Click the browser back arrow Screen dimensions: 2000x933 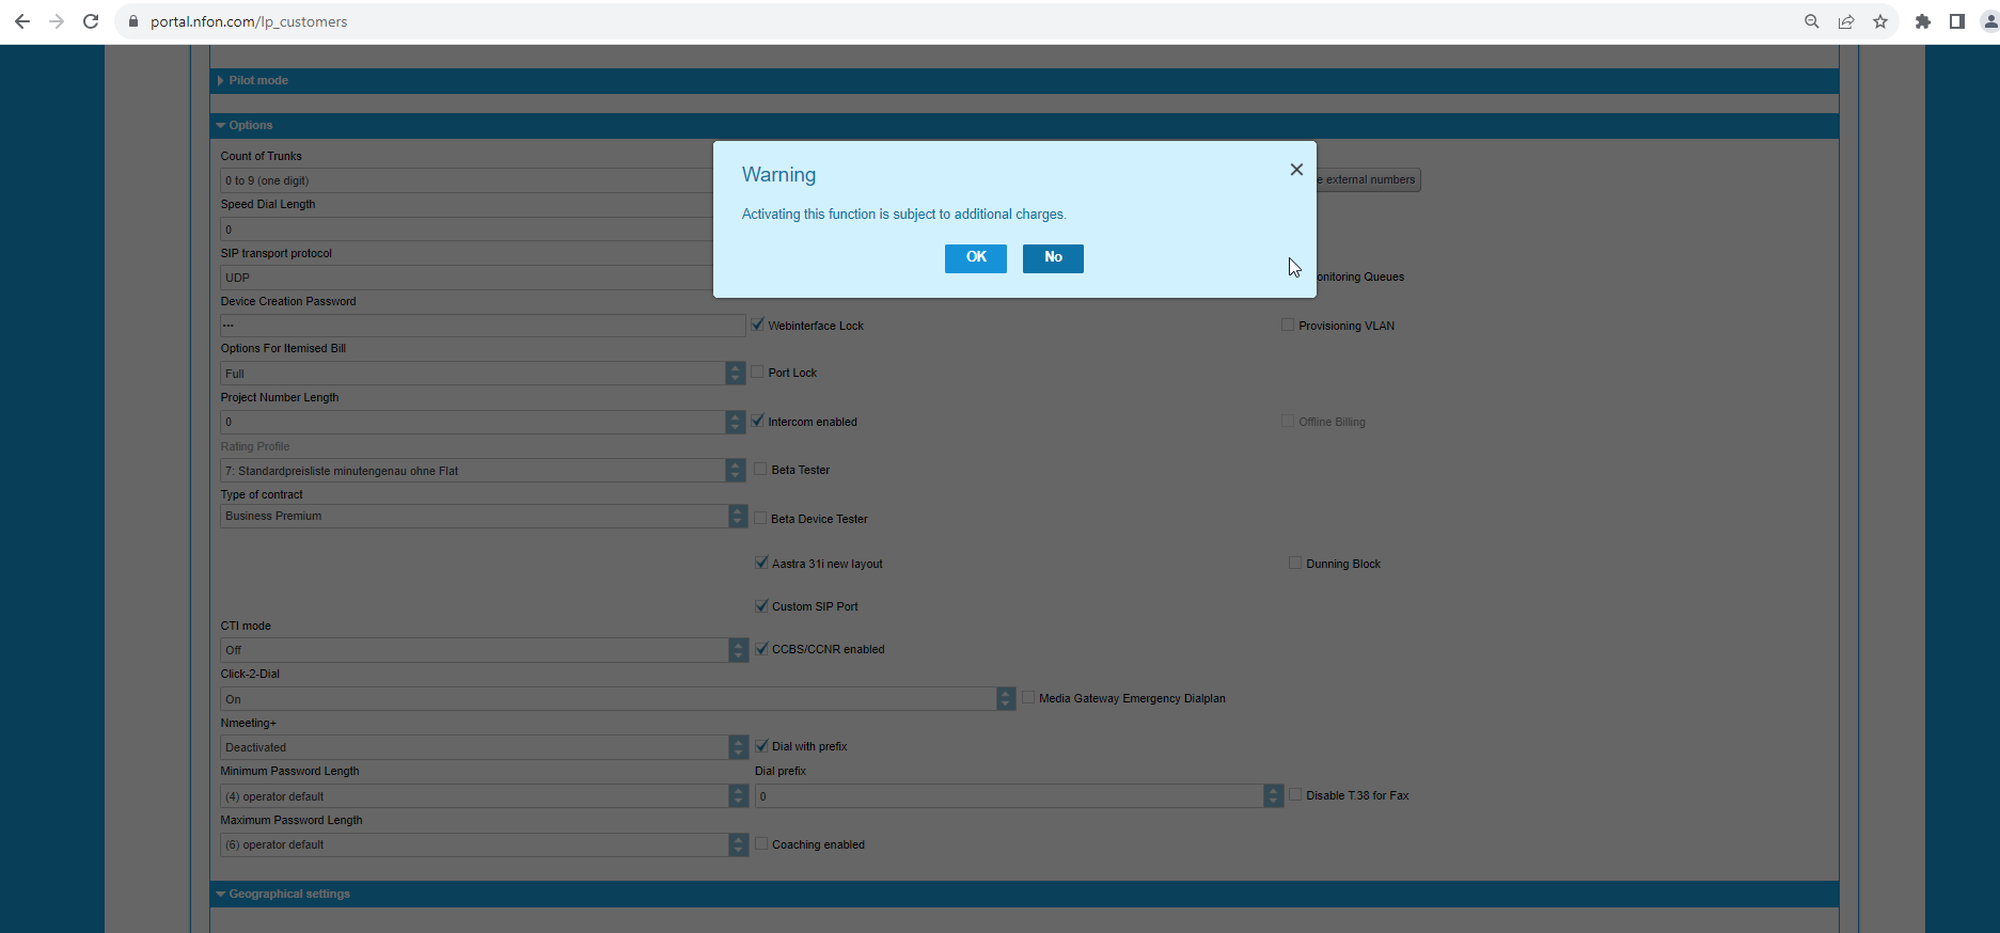pos(22,21)
